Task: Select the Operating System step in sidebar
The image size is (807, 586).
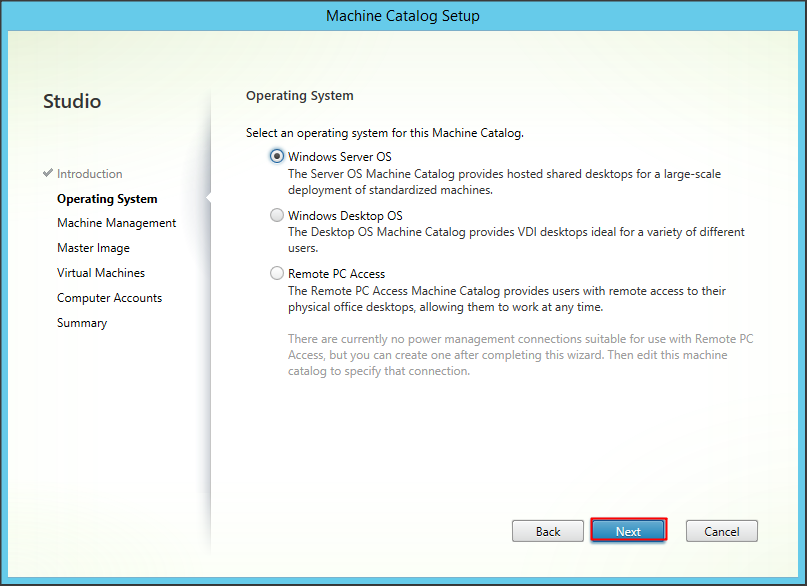Action: (x=107, y=199)
